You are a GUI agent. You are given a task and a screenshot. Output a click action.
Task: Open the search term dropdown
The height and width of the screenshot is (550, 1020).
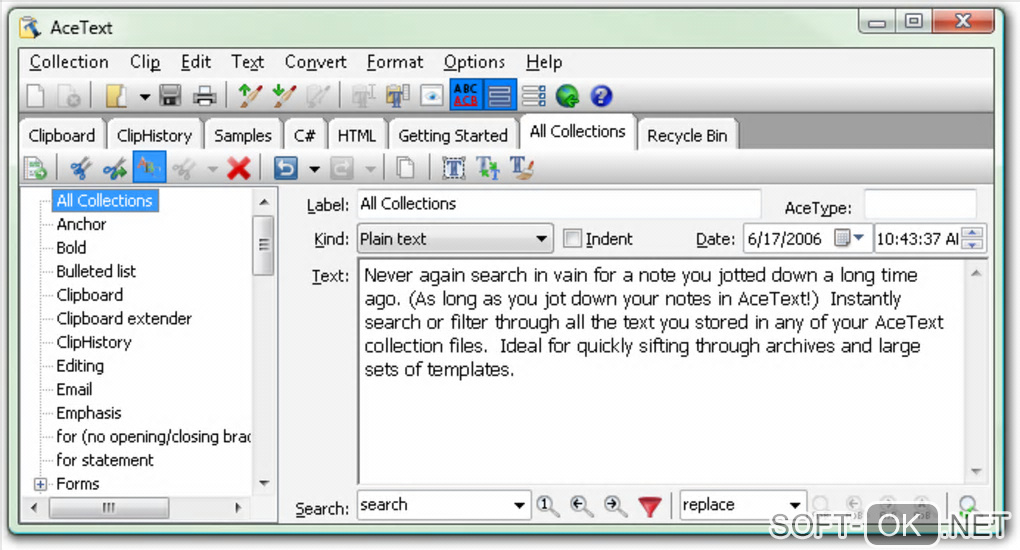(518, 505)
